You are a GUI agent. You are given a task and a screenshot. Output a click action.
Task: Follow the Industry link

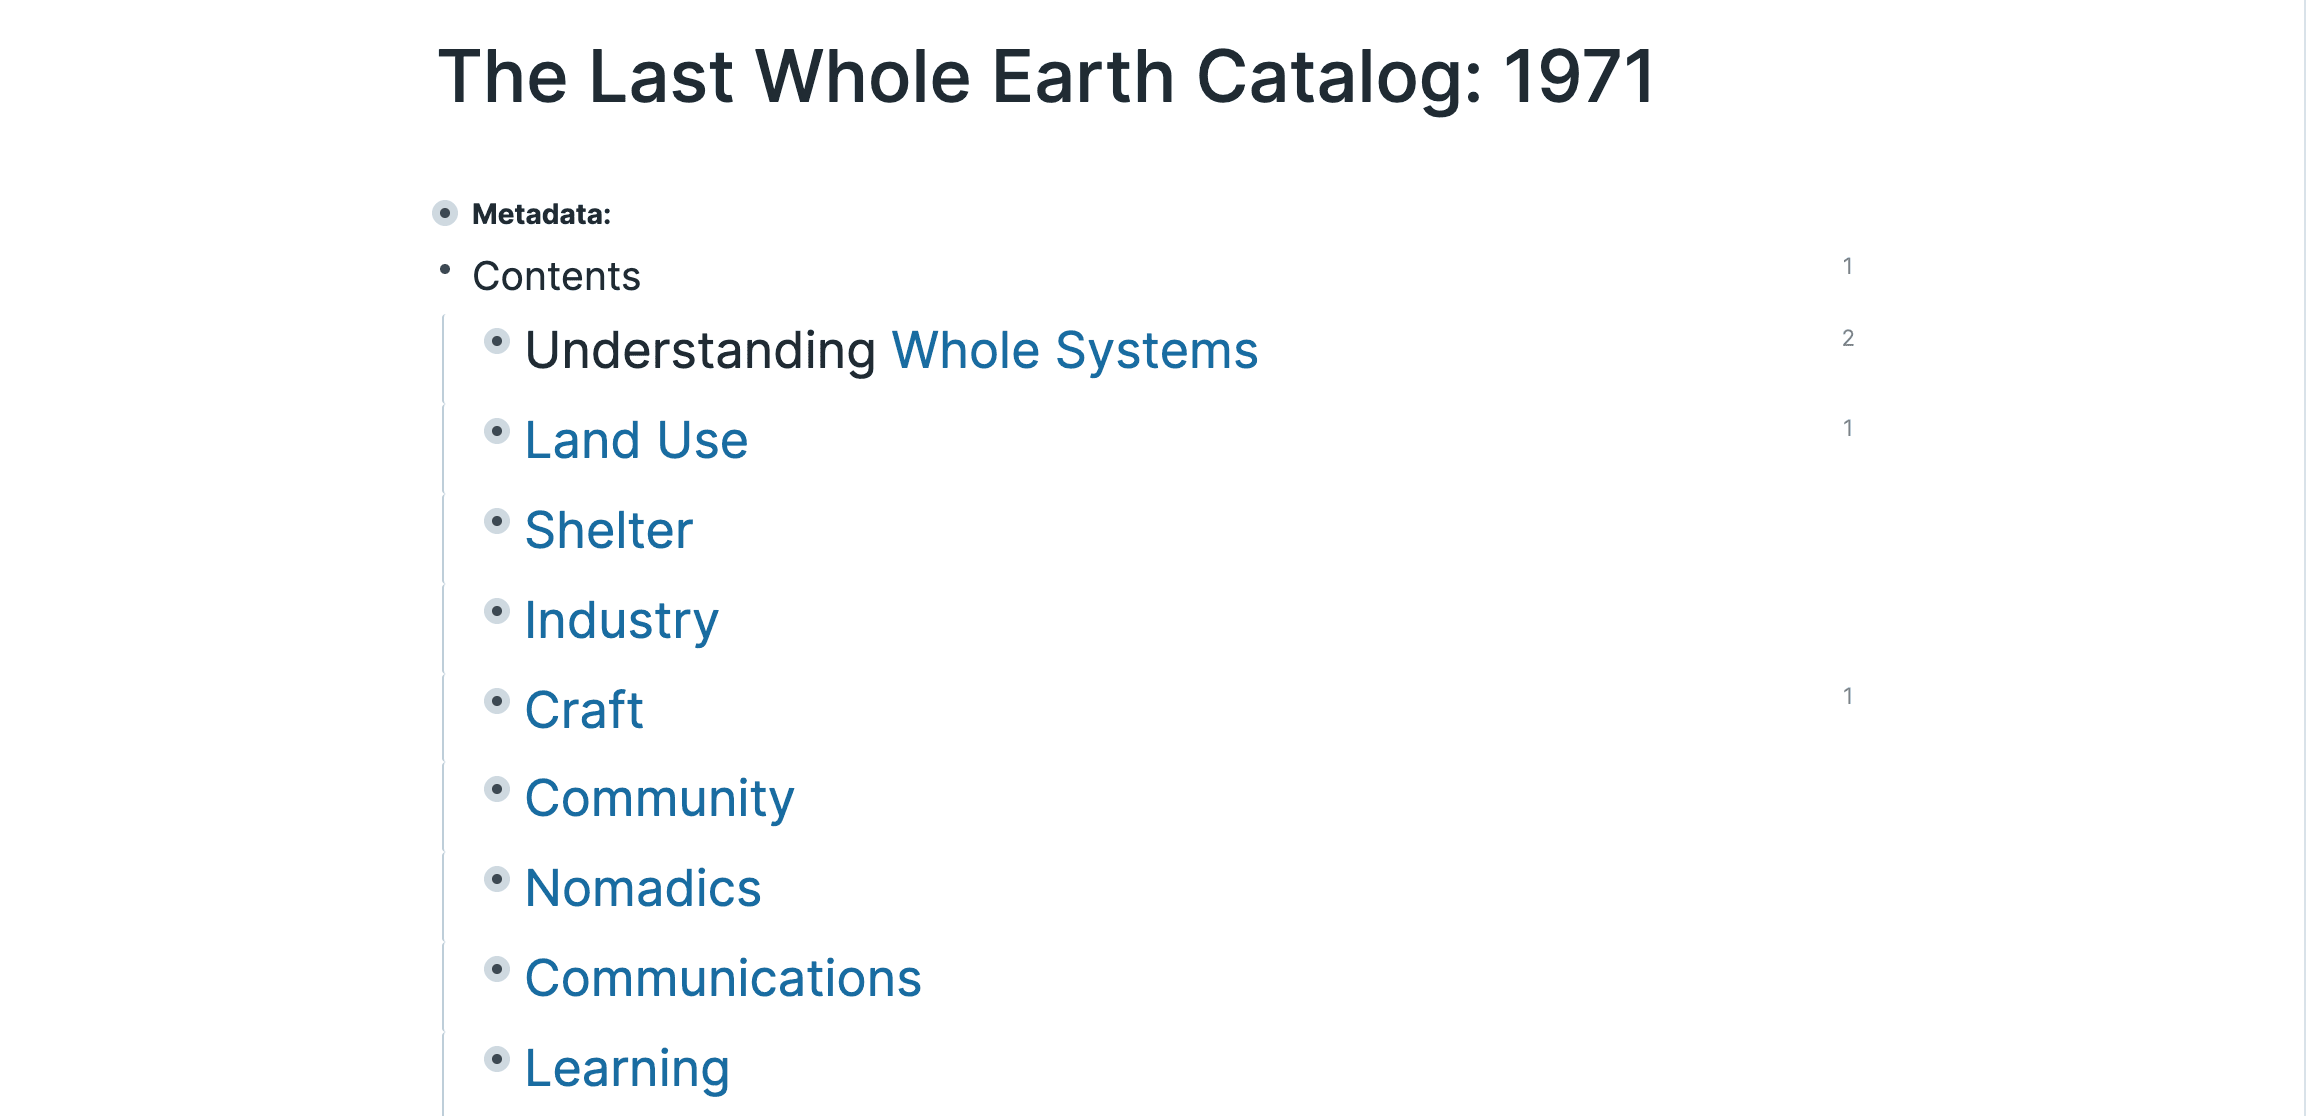pos(621,621)
